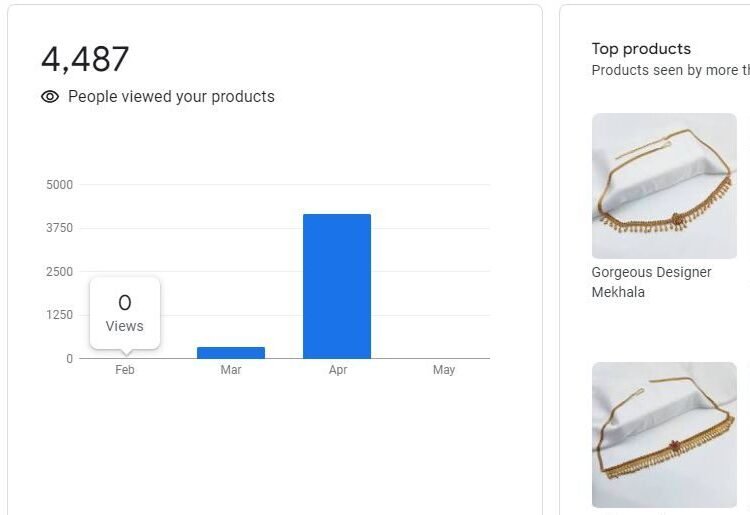The image size is (750, 515).
Task: Click the Top products heading
Action: point(641,49)
